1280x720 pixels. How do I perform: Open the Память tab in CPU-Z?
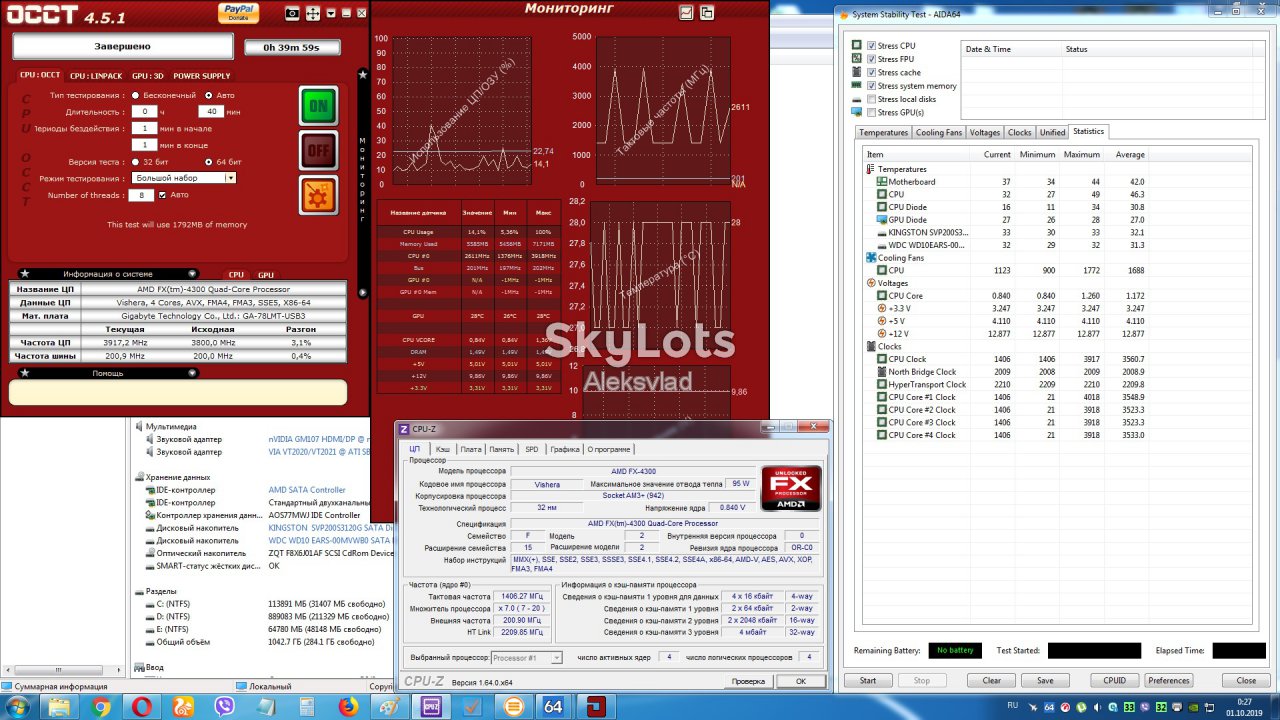click(x=502, y=450)
